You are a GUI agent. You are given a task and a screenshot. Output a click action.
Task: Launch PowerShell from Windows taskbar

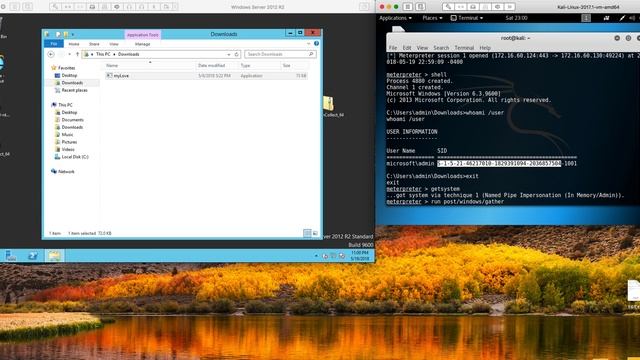pyautogui.click(x=33, y=256)
